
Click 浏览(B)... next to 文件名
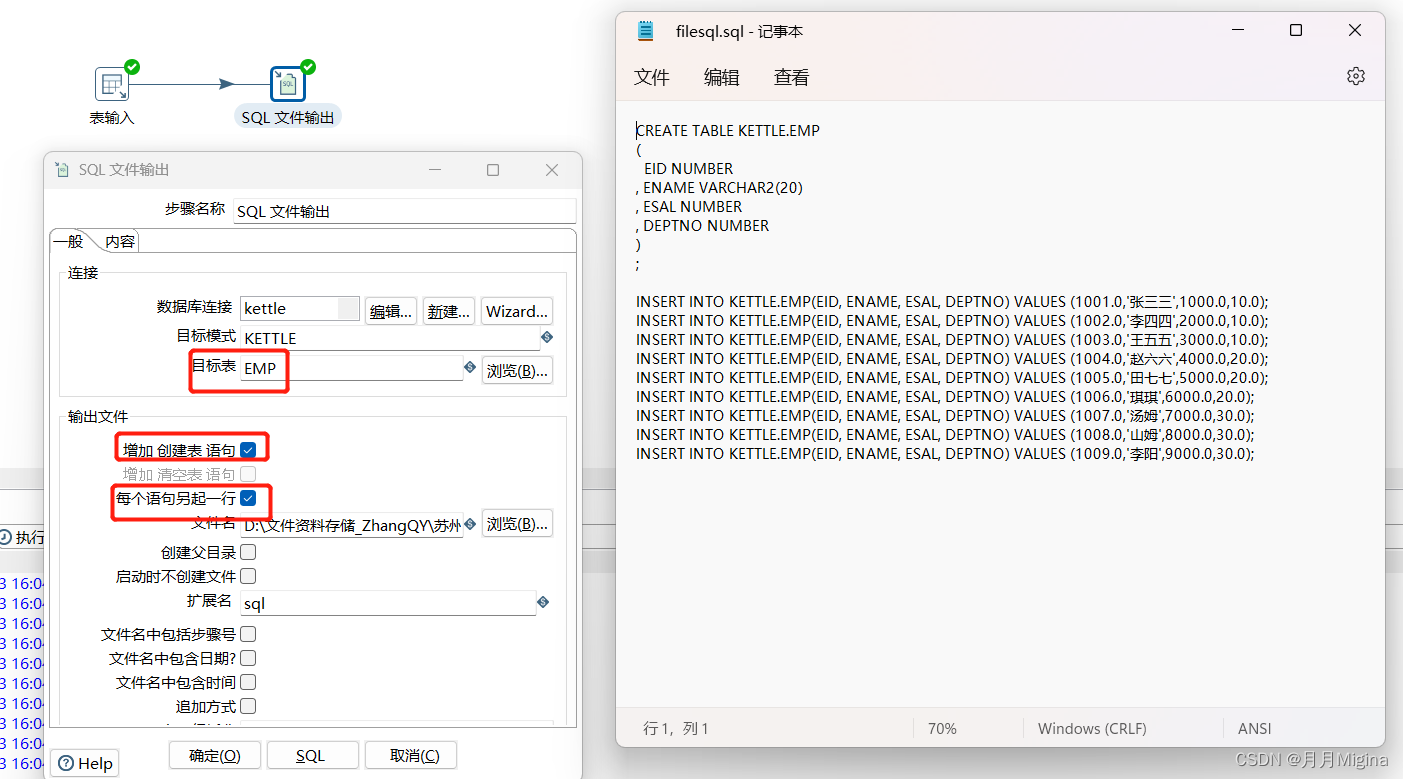coord(517,523)
